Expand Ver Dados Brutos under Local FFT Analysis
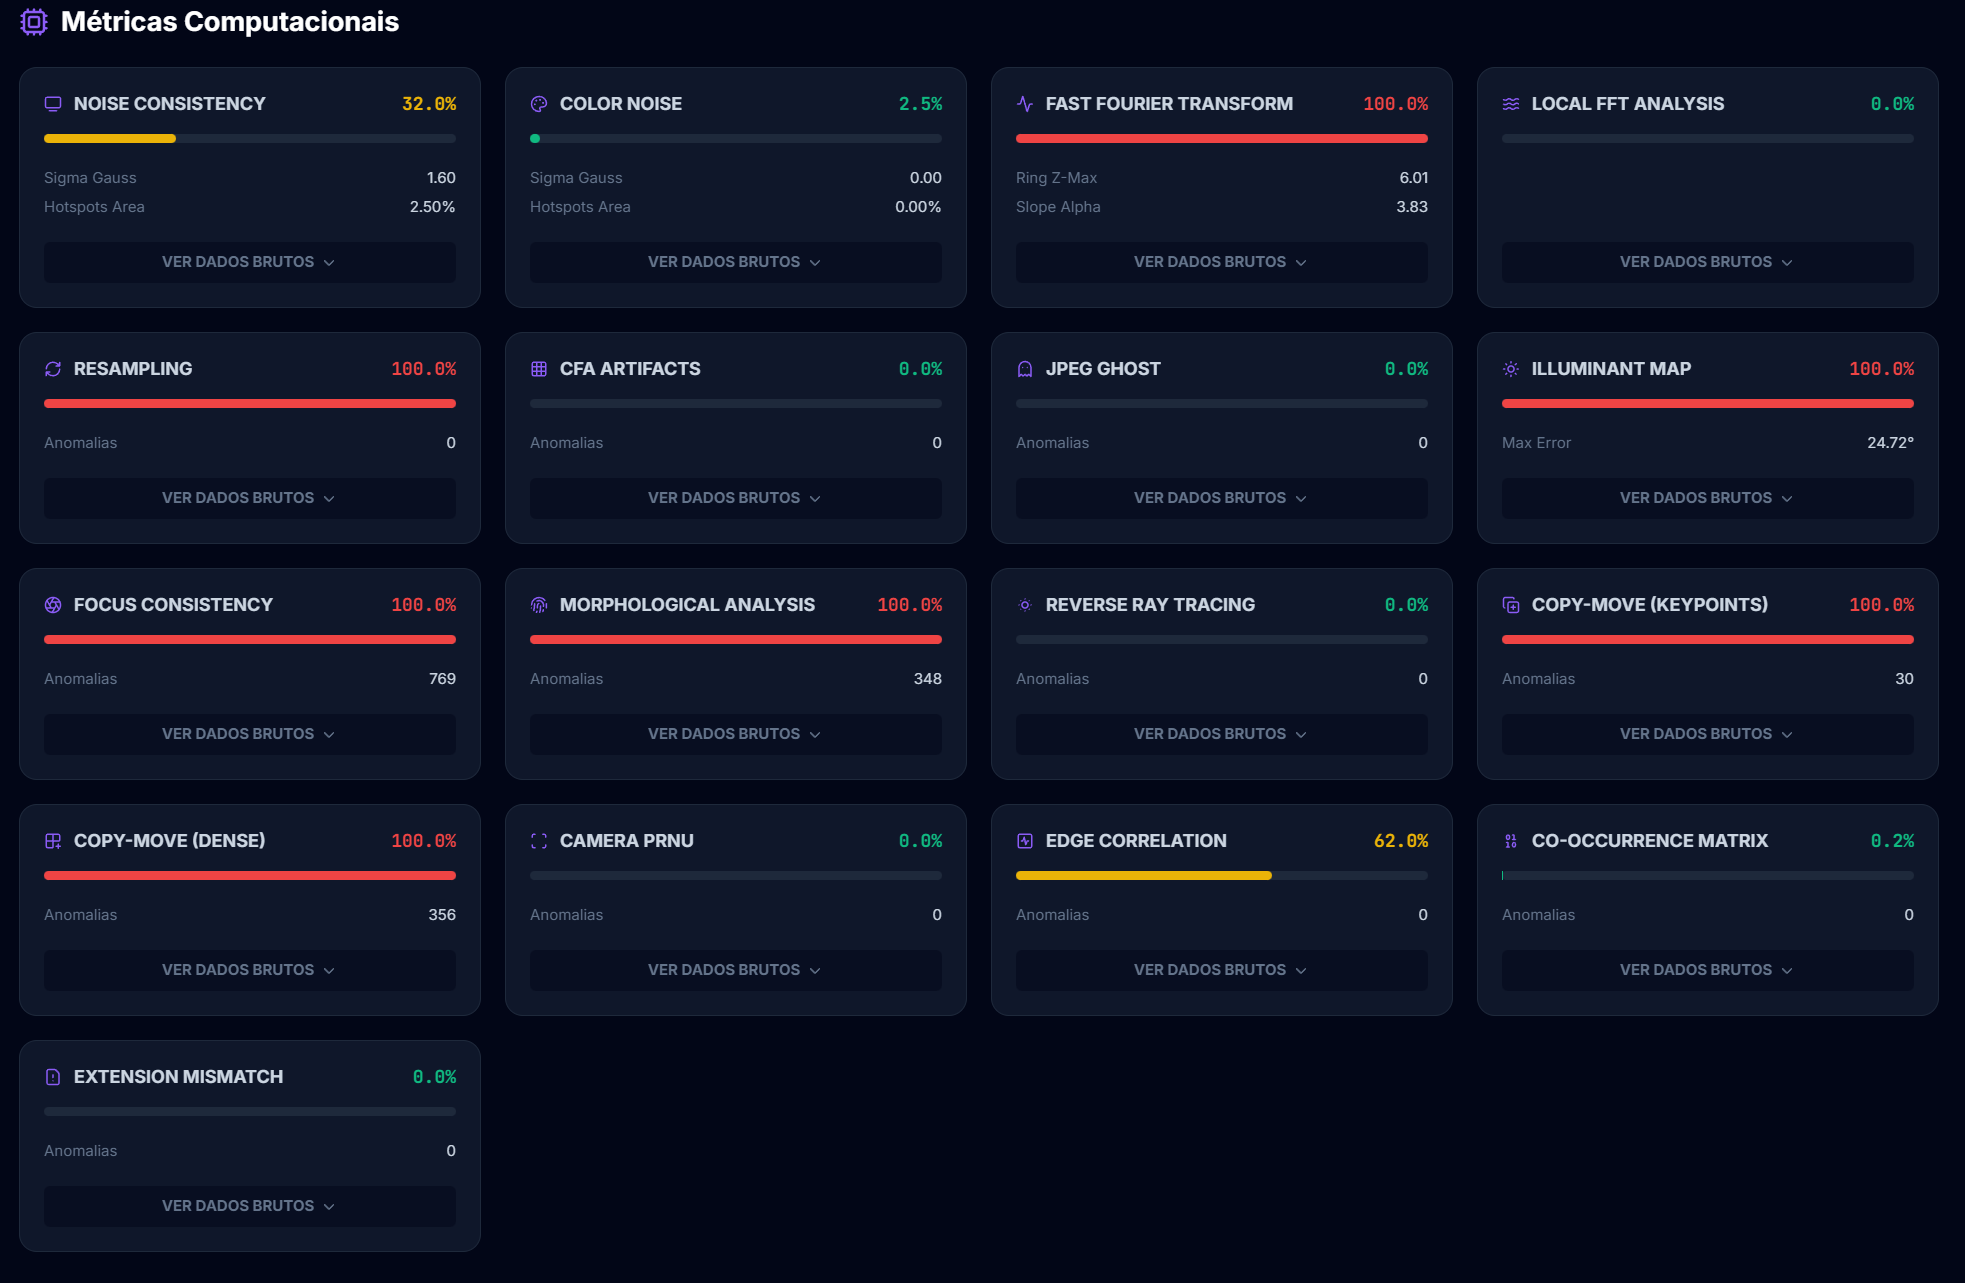This screenshot has height=1283, width=1965. pyautogui.click(x=1707, y=262)
